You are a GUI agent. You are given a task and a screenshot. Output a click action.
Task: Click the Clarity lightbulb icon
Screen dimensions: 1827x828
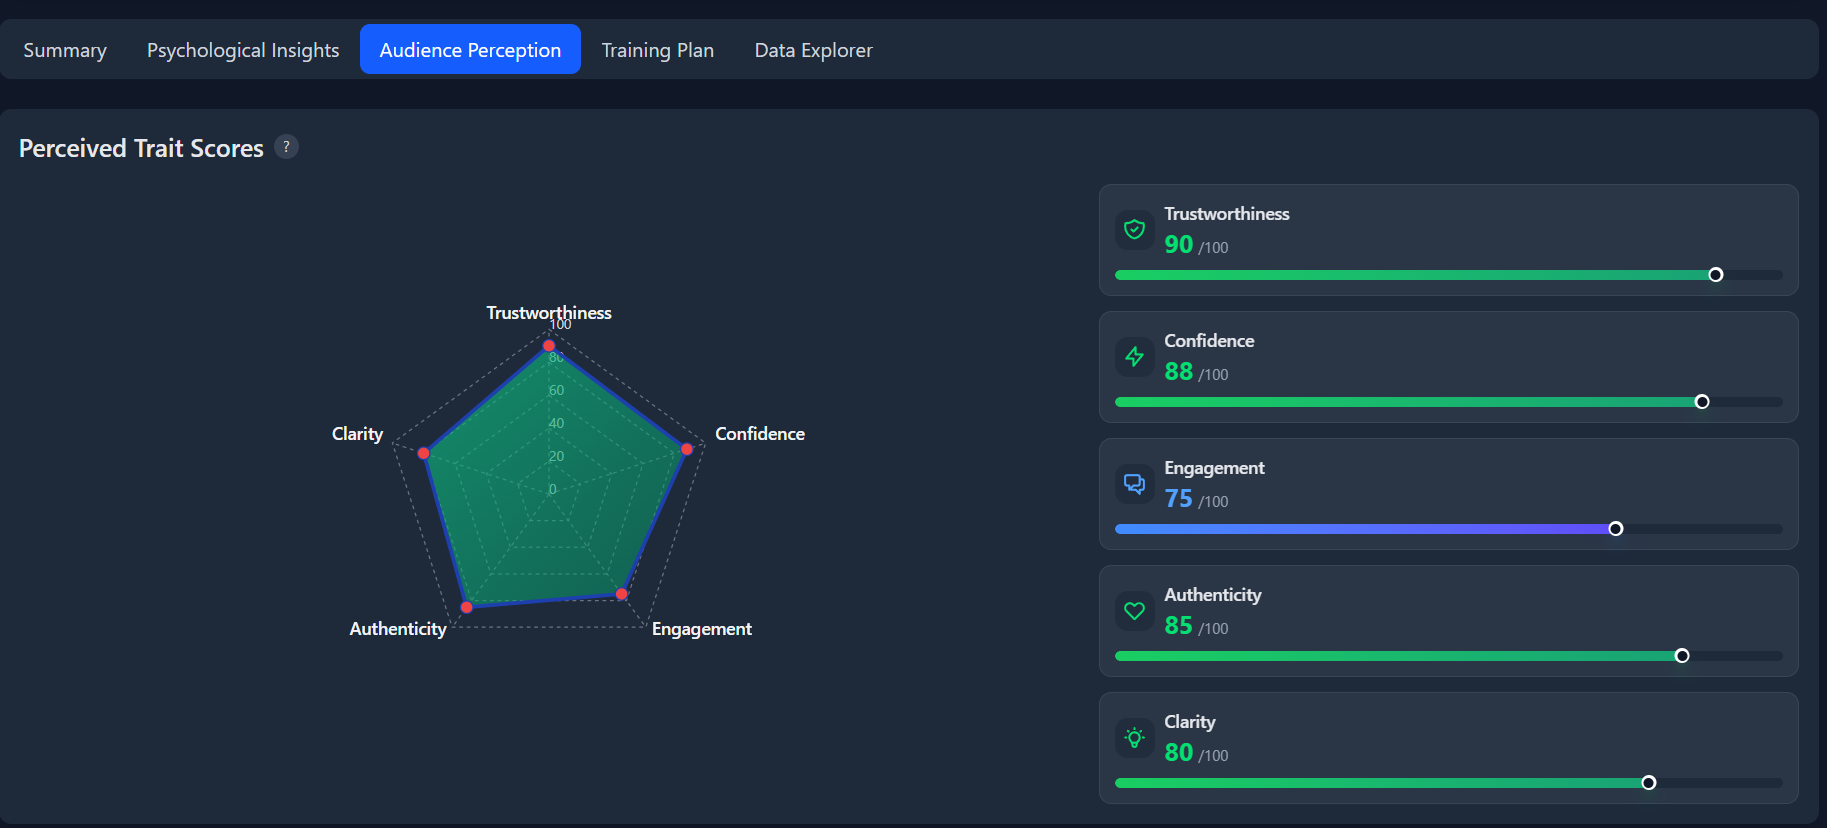1134,738
